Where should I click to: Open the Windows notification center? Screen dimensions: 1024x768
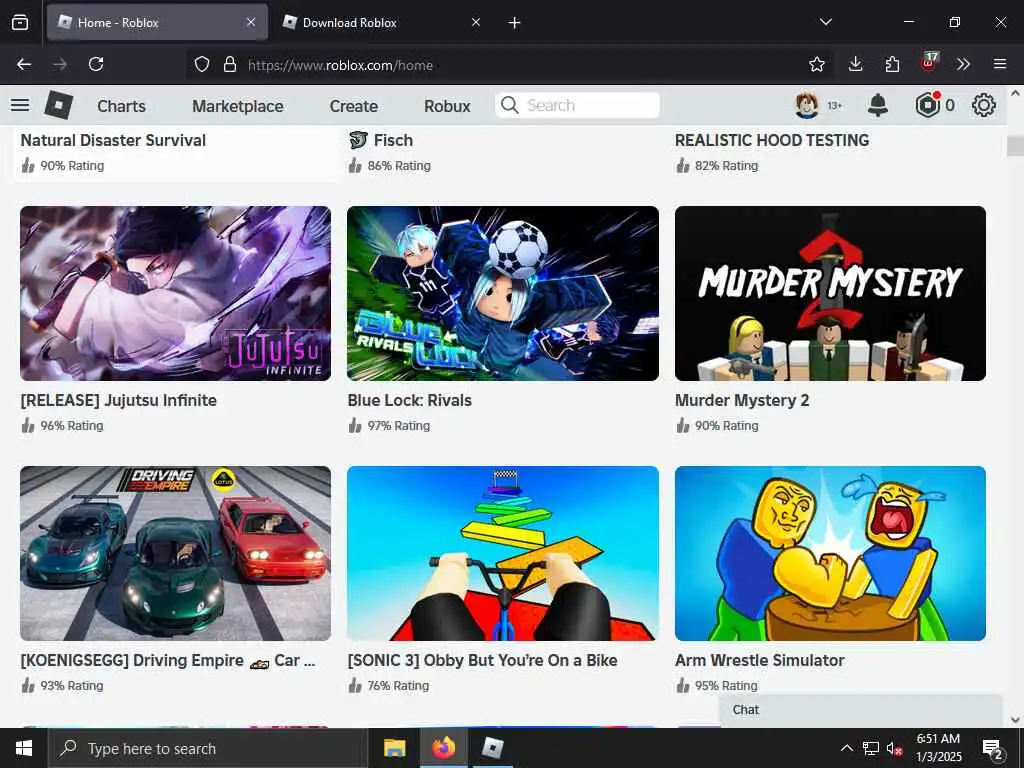pos(993,749)
